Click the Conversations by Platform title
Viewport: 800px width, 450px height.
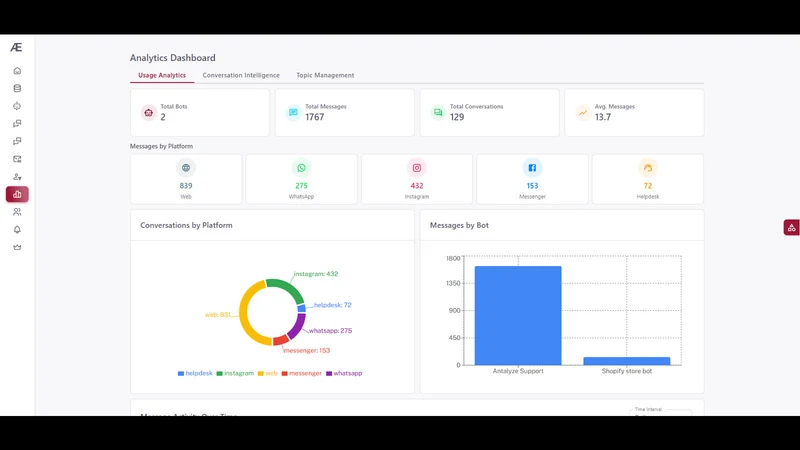coord(186,225)
